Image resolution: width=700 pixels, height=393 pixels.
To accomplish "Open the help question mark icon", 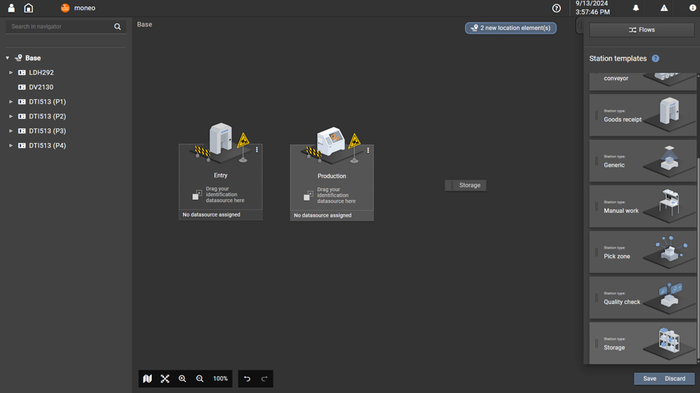I will click(x=556, y=8).
